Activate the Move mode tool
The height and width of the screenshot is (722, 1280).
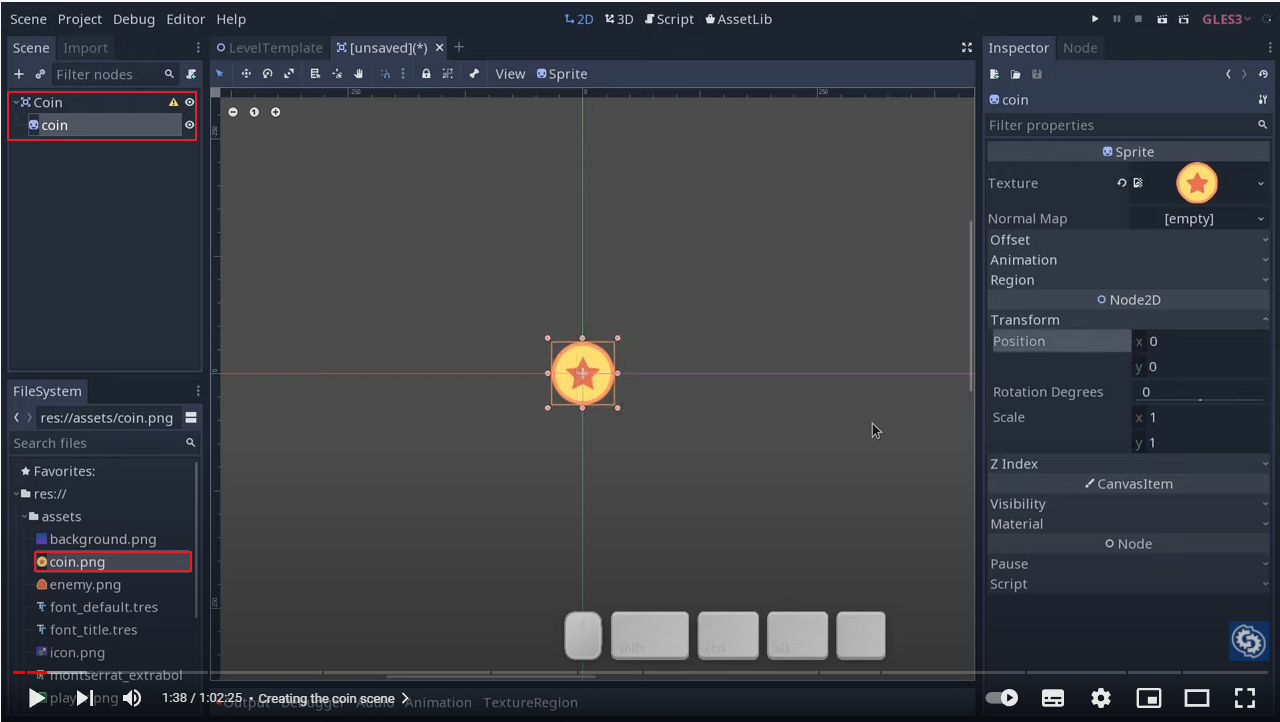[246, 73]
